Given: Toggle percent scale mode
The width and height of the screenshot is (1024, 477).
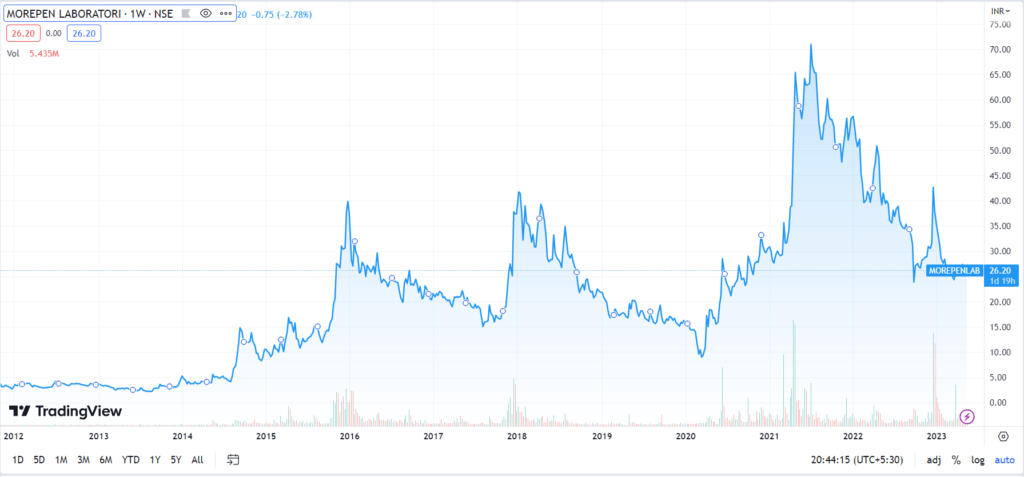Looking at the screenshot, I should click(956, 460).
